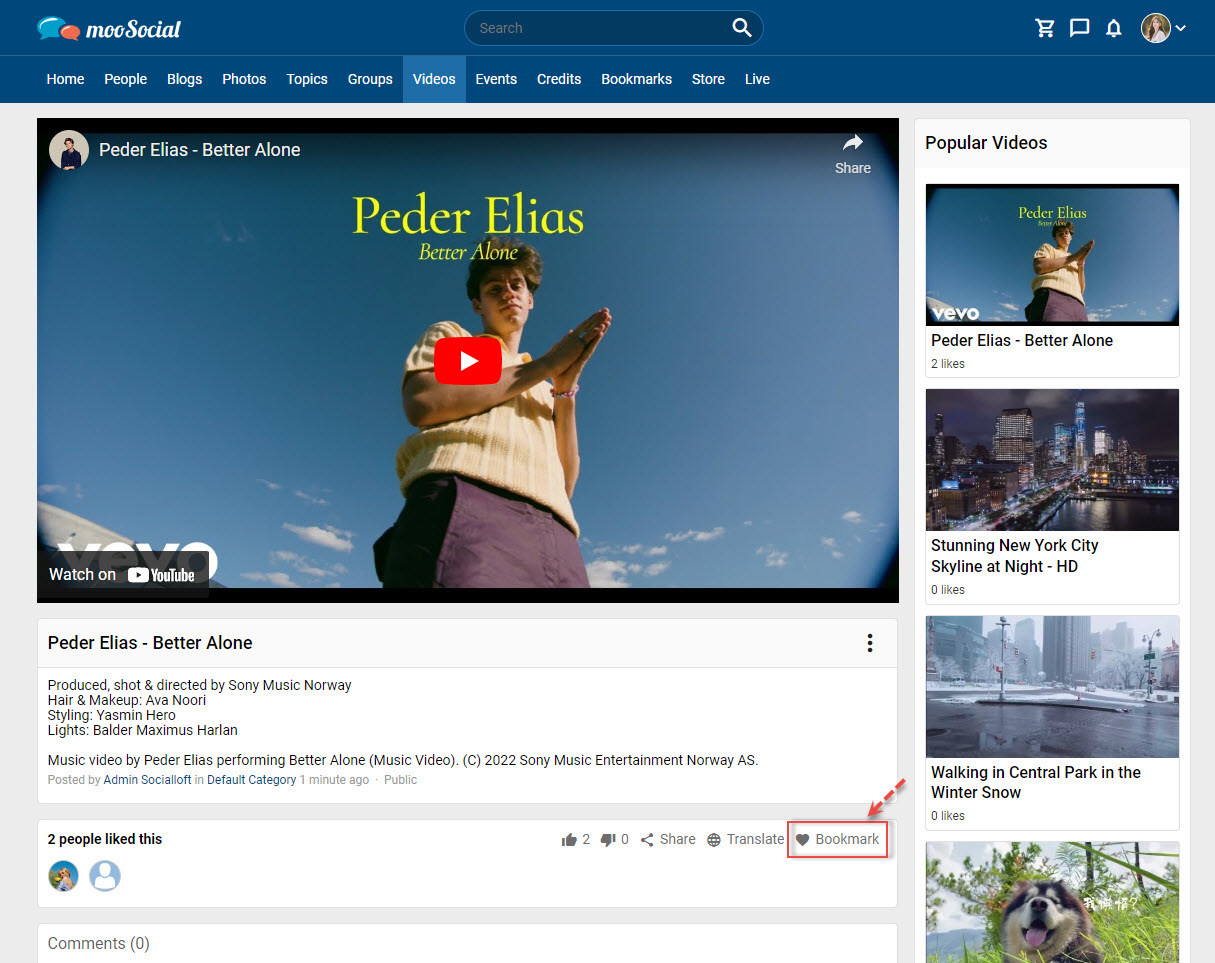Click the YouTube Share arrow icon
Viewport: 1215px width, 963px height.
click(853, 143)
